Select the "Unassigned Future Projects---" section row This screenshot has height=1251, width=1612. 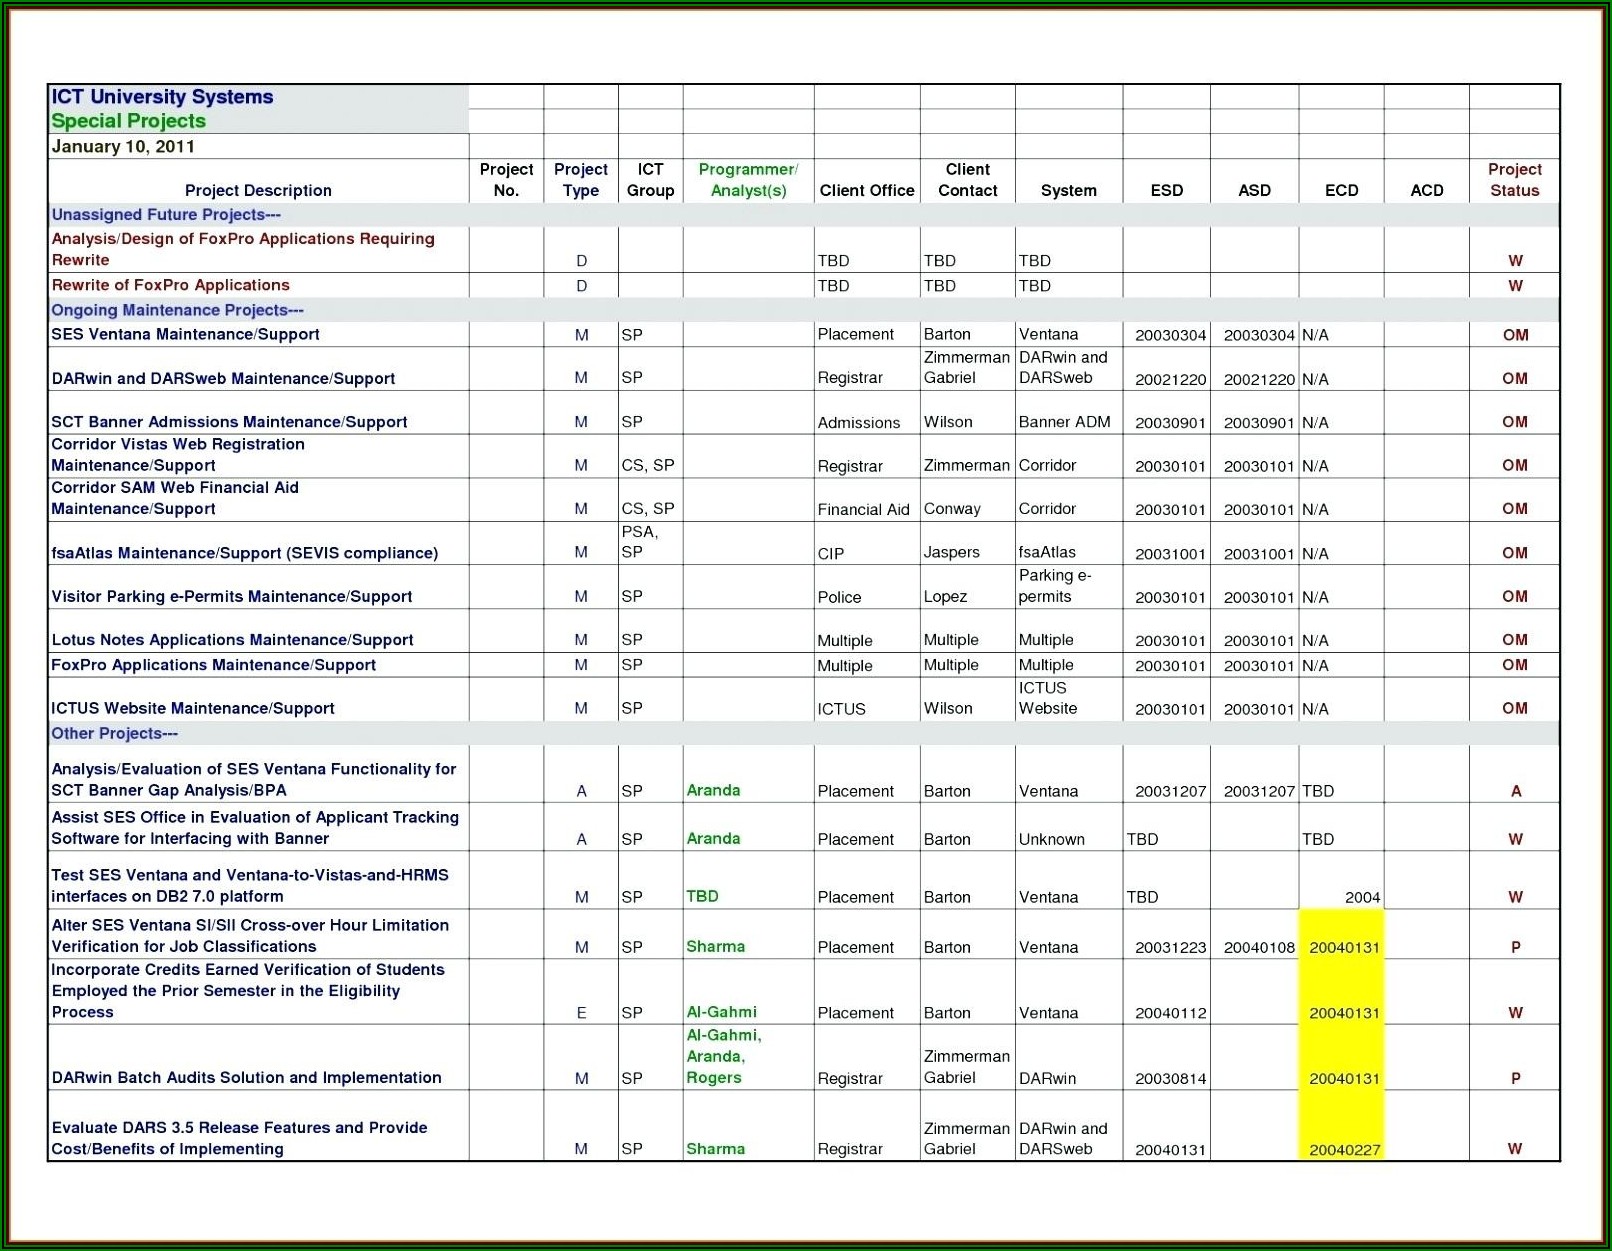[x=166, y=215]
